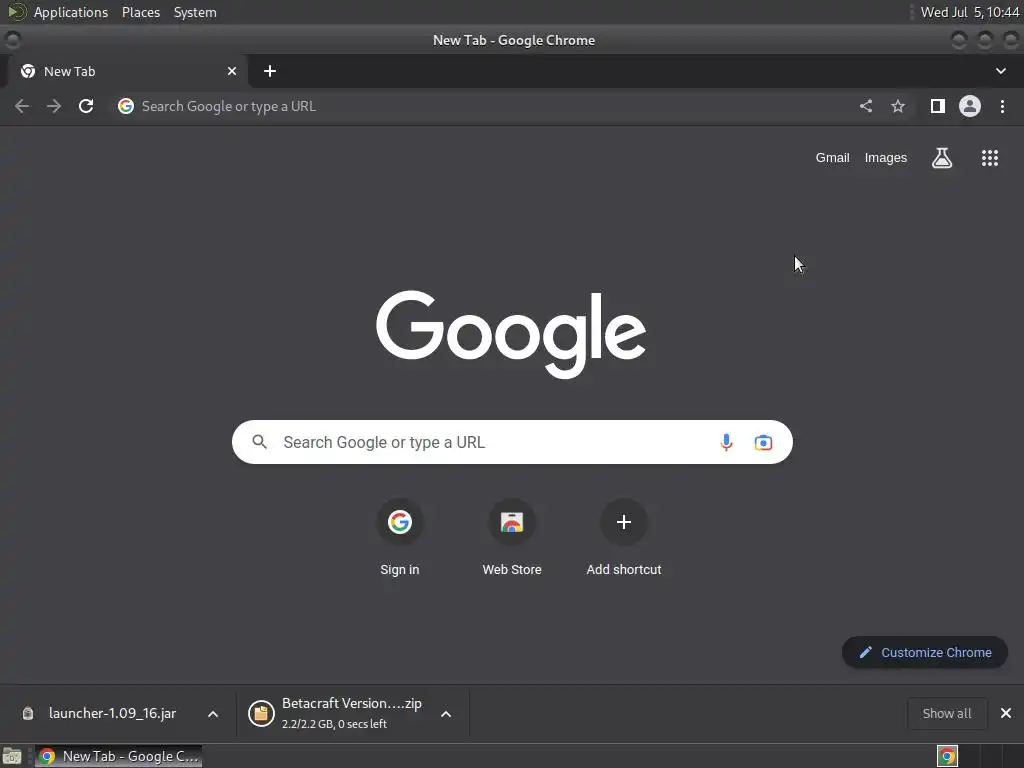Open the Applications menu
This screenshot has width=1024, height=768.
point(71,12)
